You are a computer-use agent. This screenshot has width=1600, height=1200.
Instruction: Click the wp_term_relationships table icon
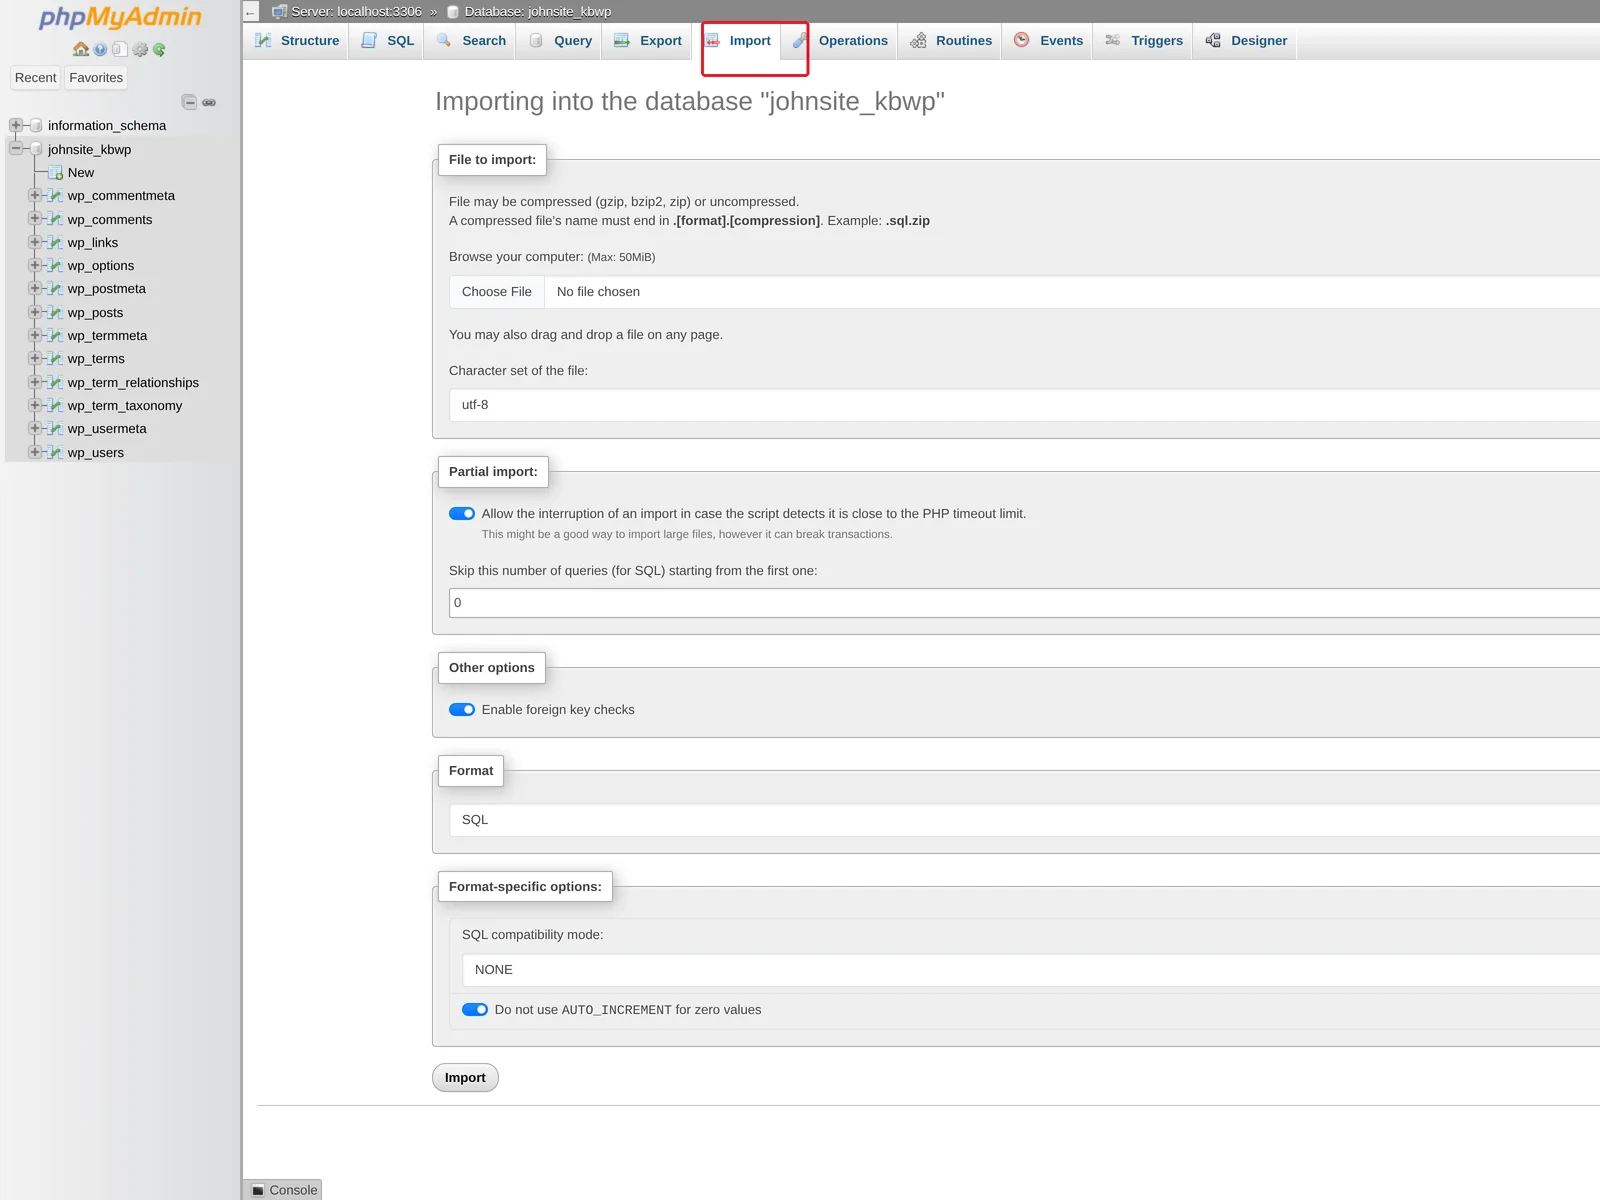pos(56,383)
